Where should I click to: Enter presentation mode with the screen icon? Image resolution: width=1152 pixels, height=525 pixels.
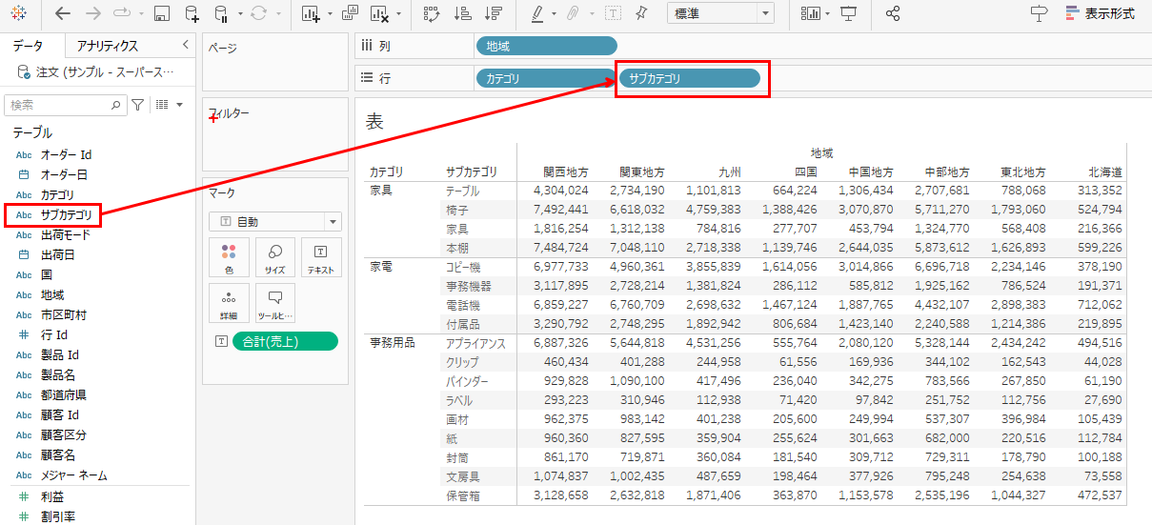[x=849, y=13]
